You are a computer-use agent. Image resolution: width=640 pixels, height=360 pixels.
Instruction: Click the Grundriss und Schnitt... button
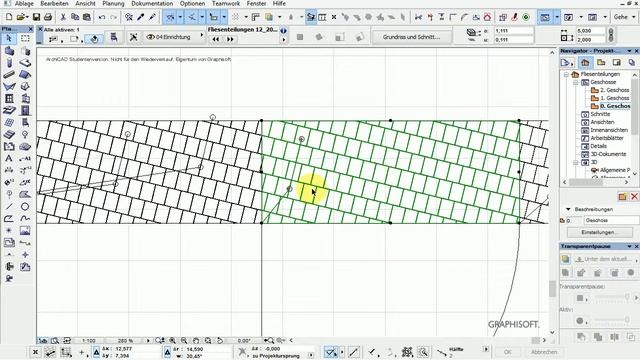click(411, 37)
